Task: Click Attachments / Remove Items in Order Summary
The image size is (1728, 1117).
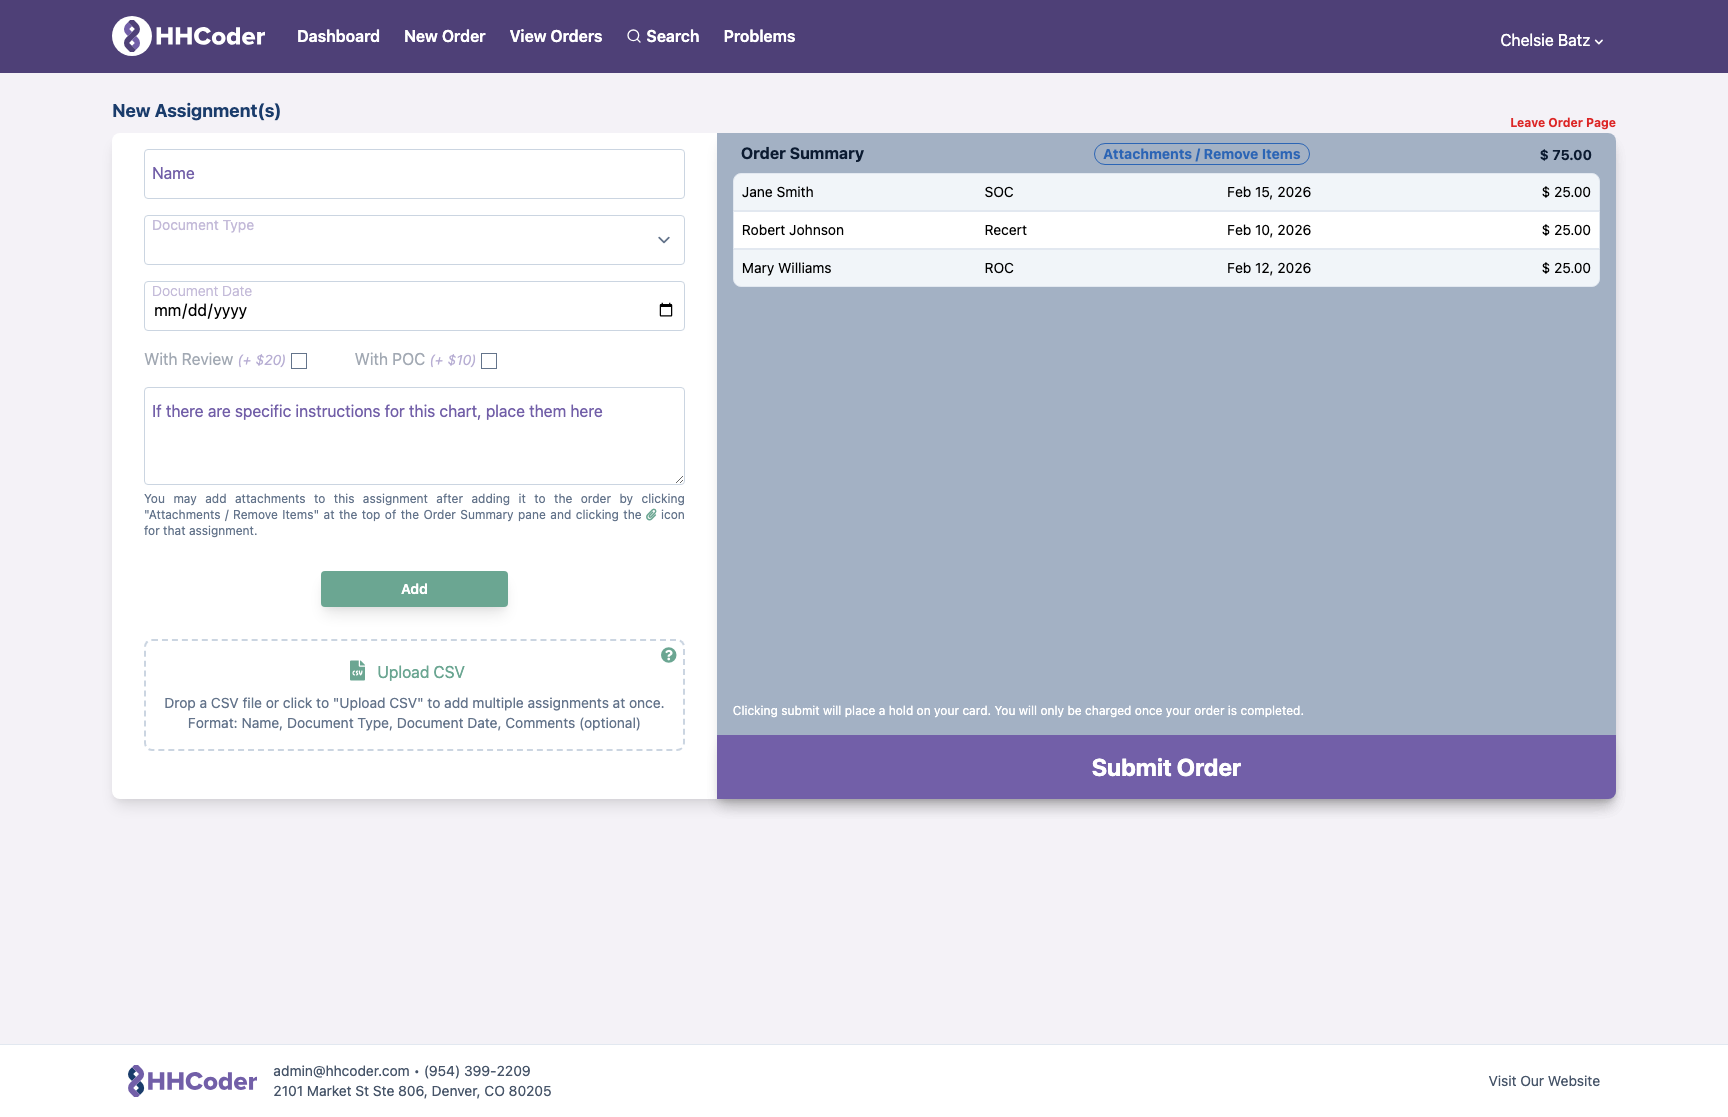Action: [1200, 154]
